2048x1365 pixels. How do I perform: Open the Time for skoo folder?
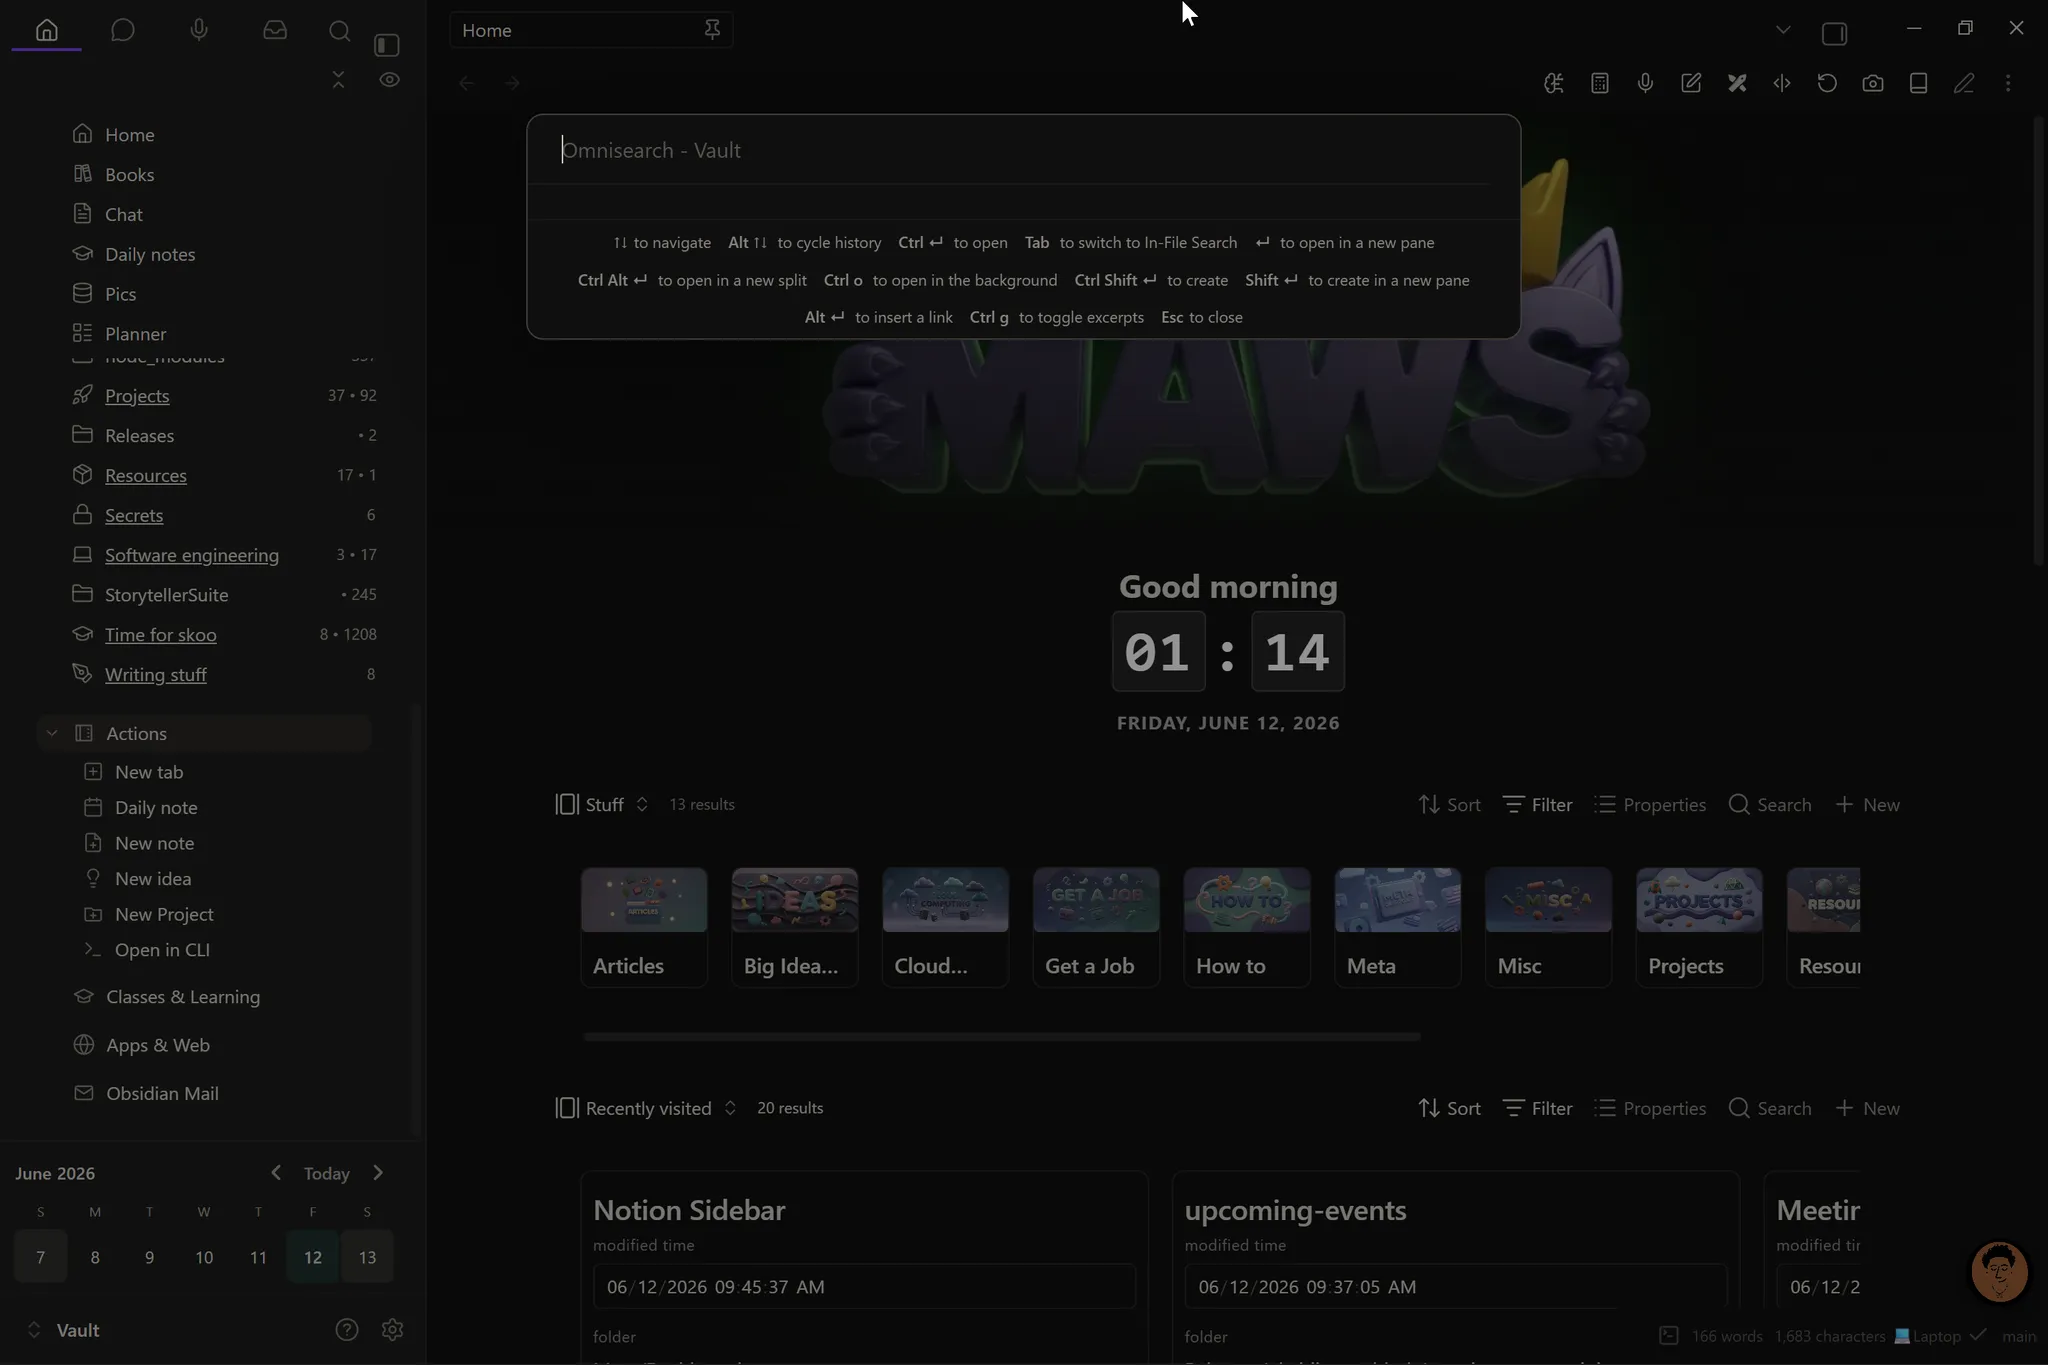coord(161,635)
